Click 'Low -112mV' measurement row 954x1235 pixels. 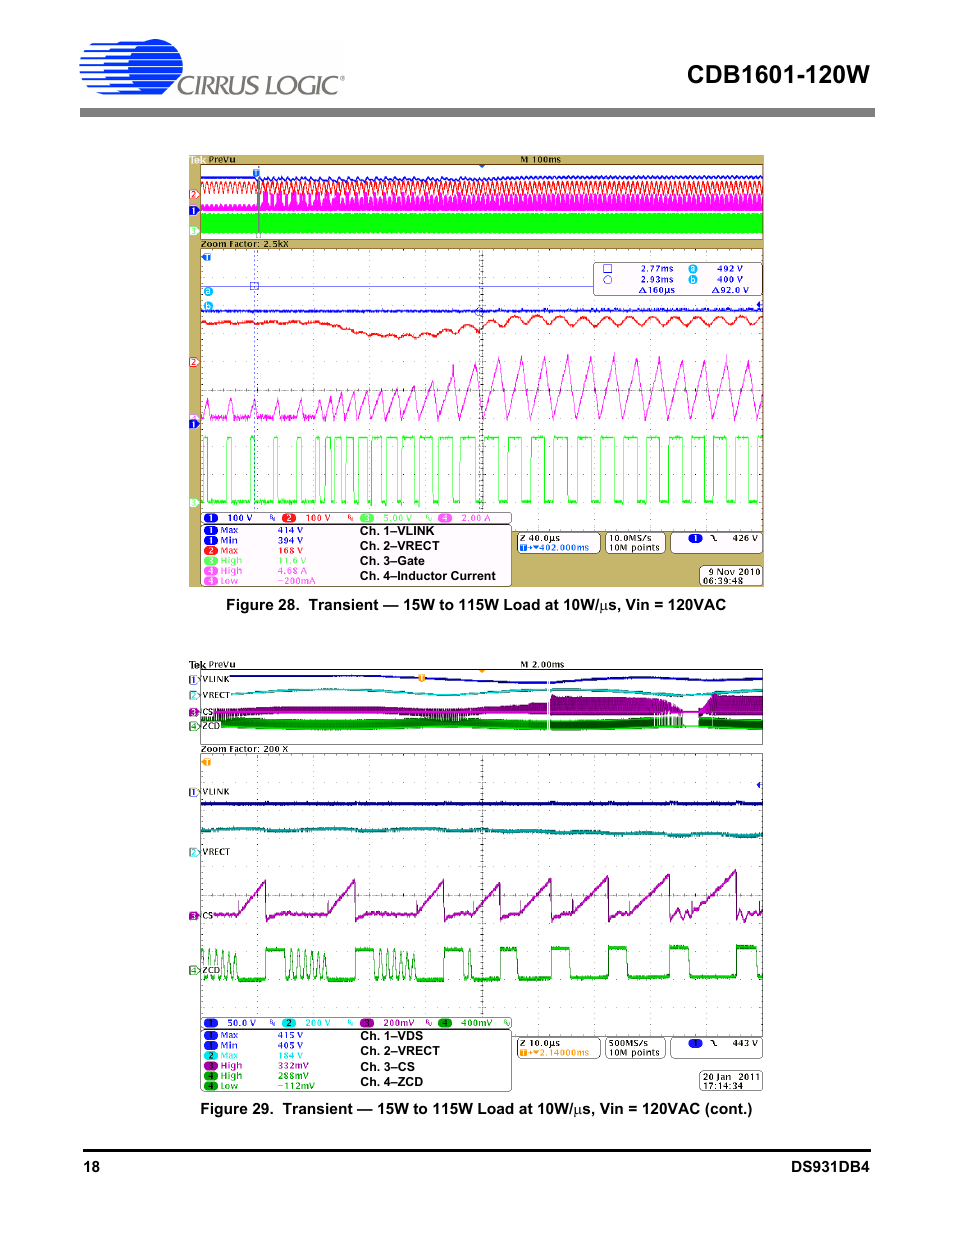pos(260,1086)
